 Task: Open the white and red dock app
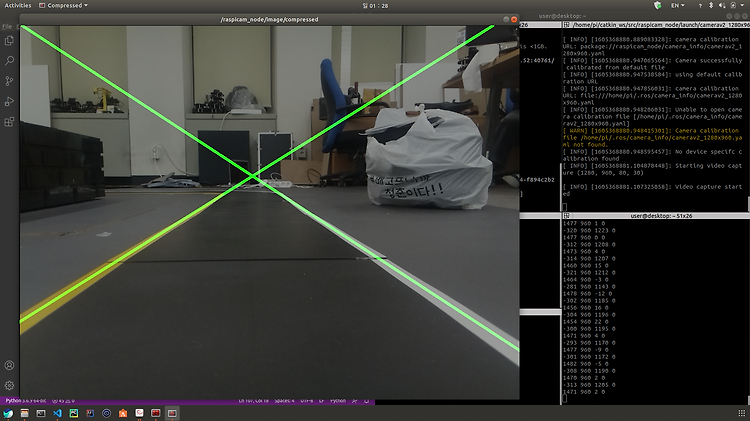click(139, 413)
